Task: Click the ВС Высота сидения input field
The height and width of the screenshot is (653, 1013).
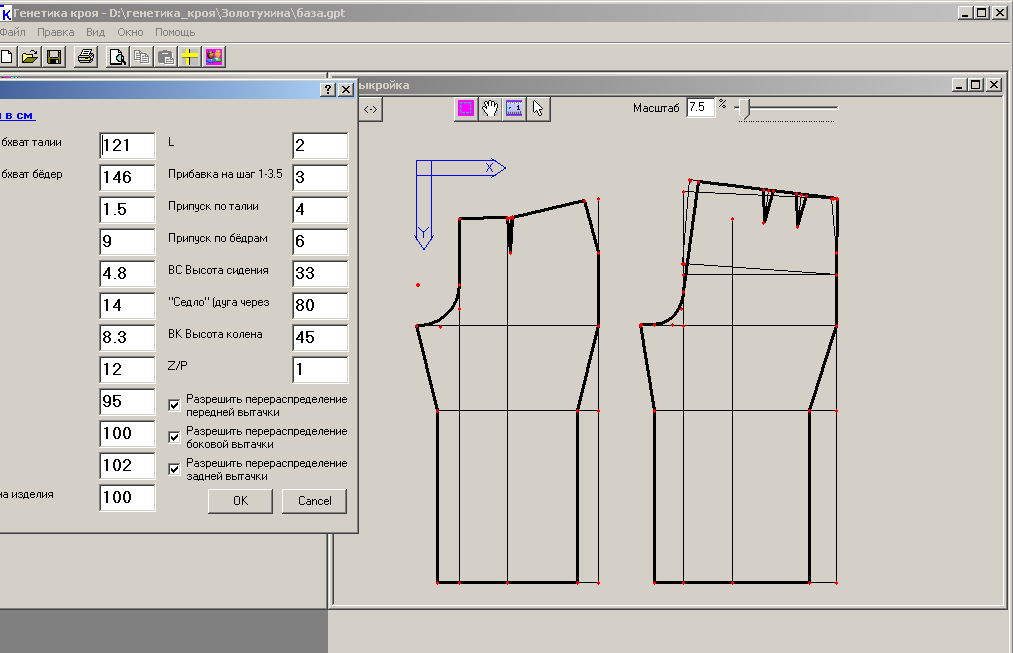Action: [x=320, y=273]
